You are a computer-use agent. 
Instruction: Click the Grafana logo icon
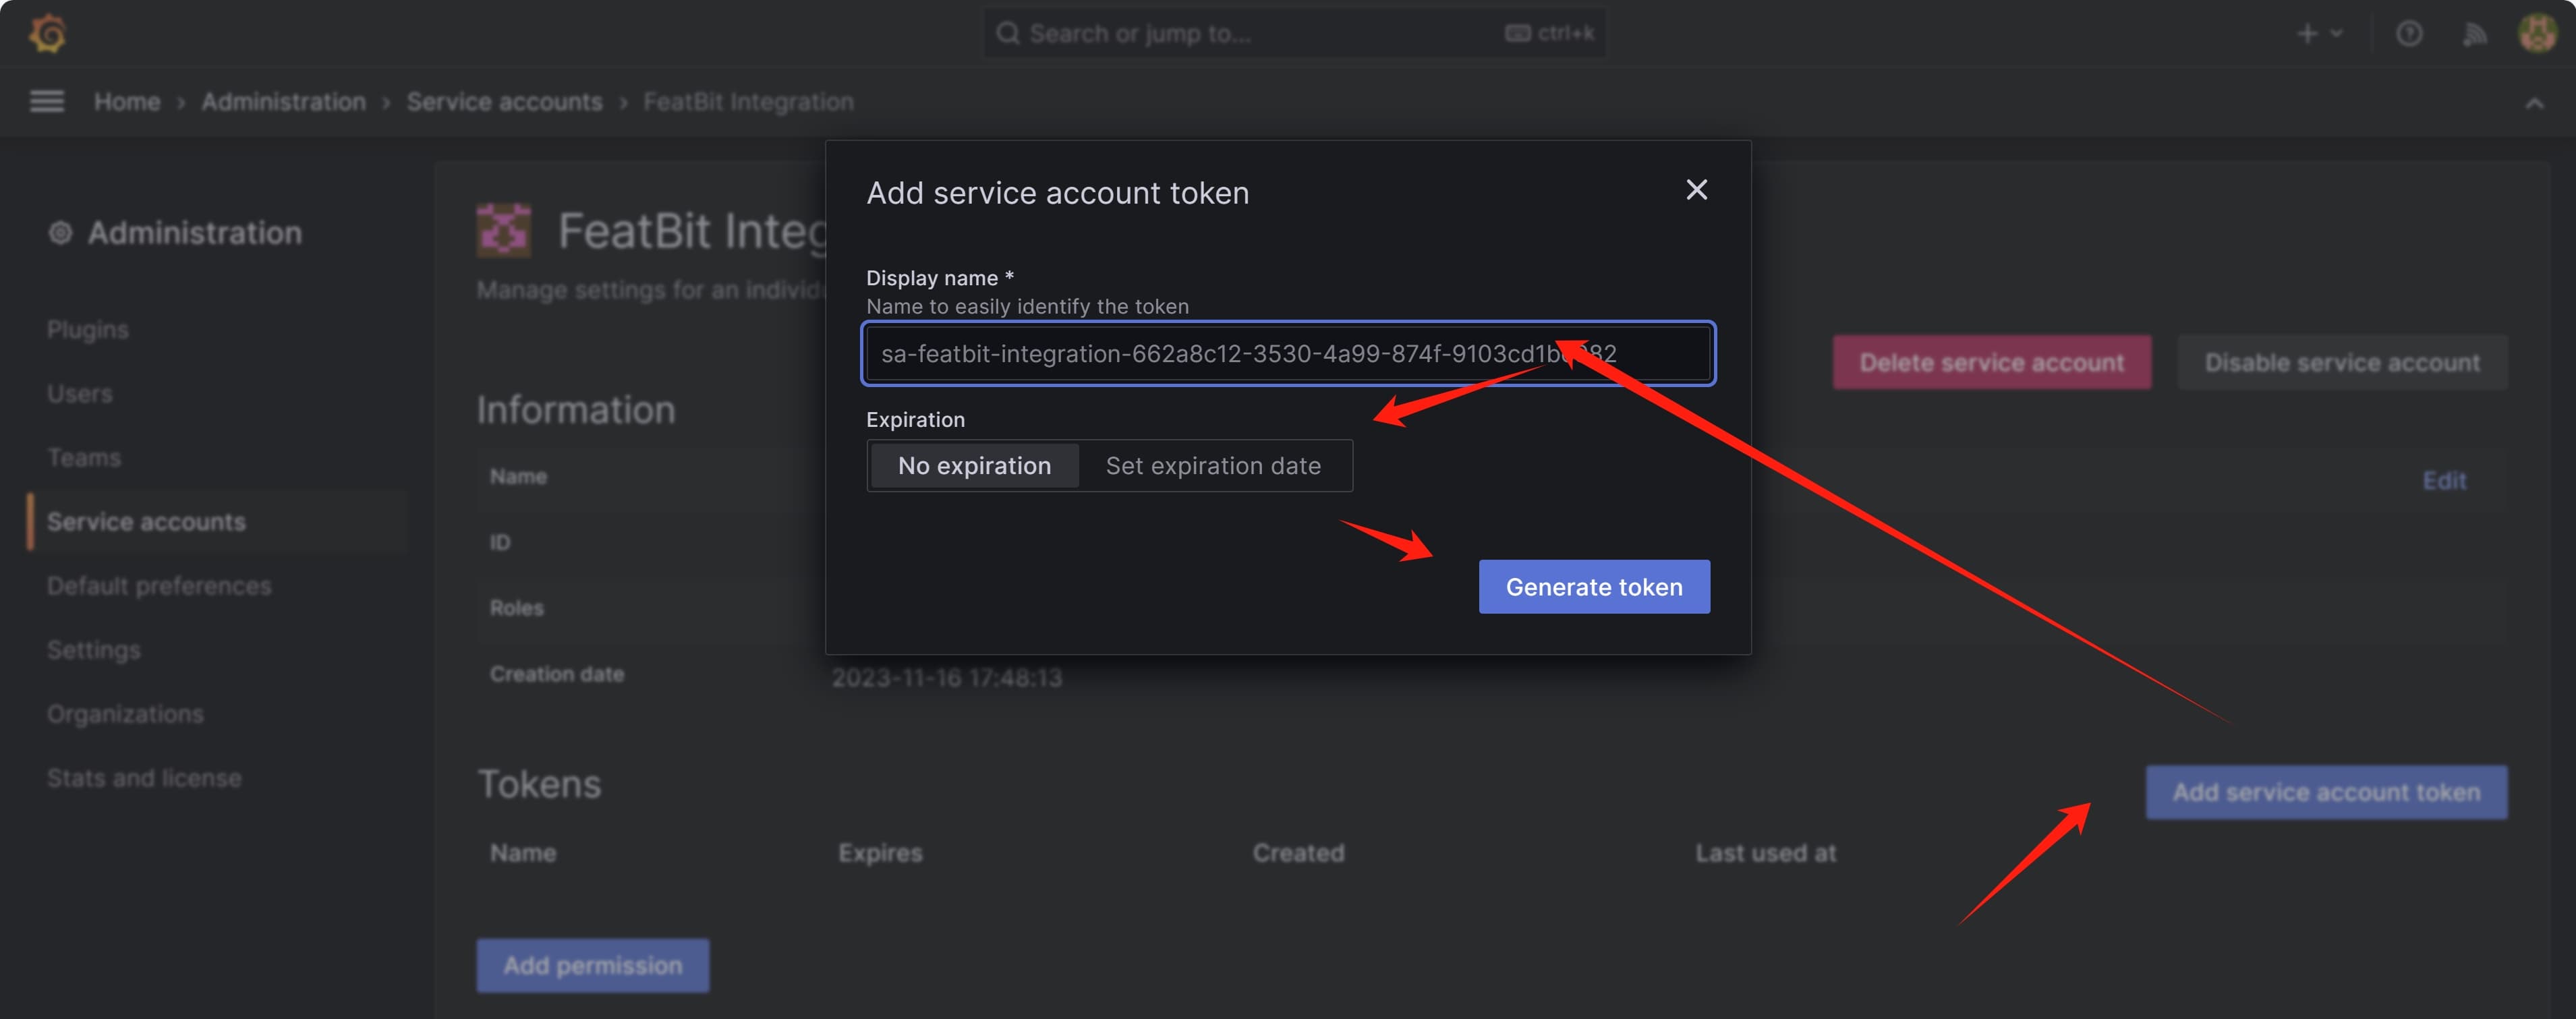(x=47, y=33)
